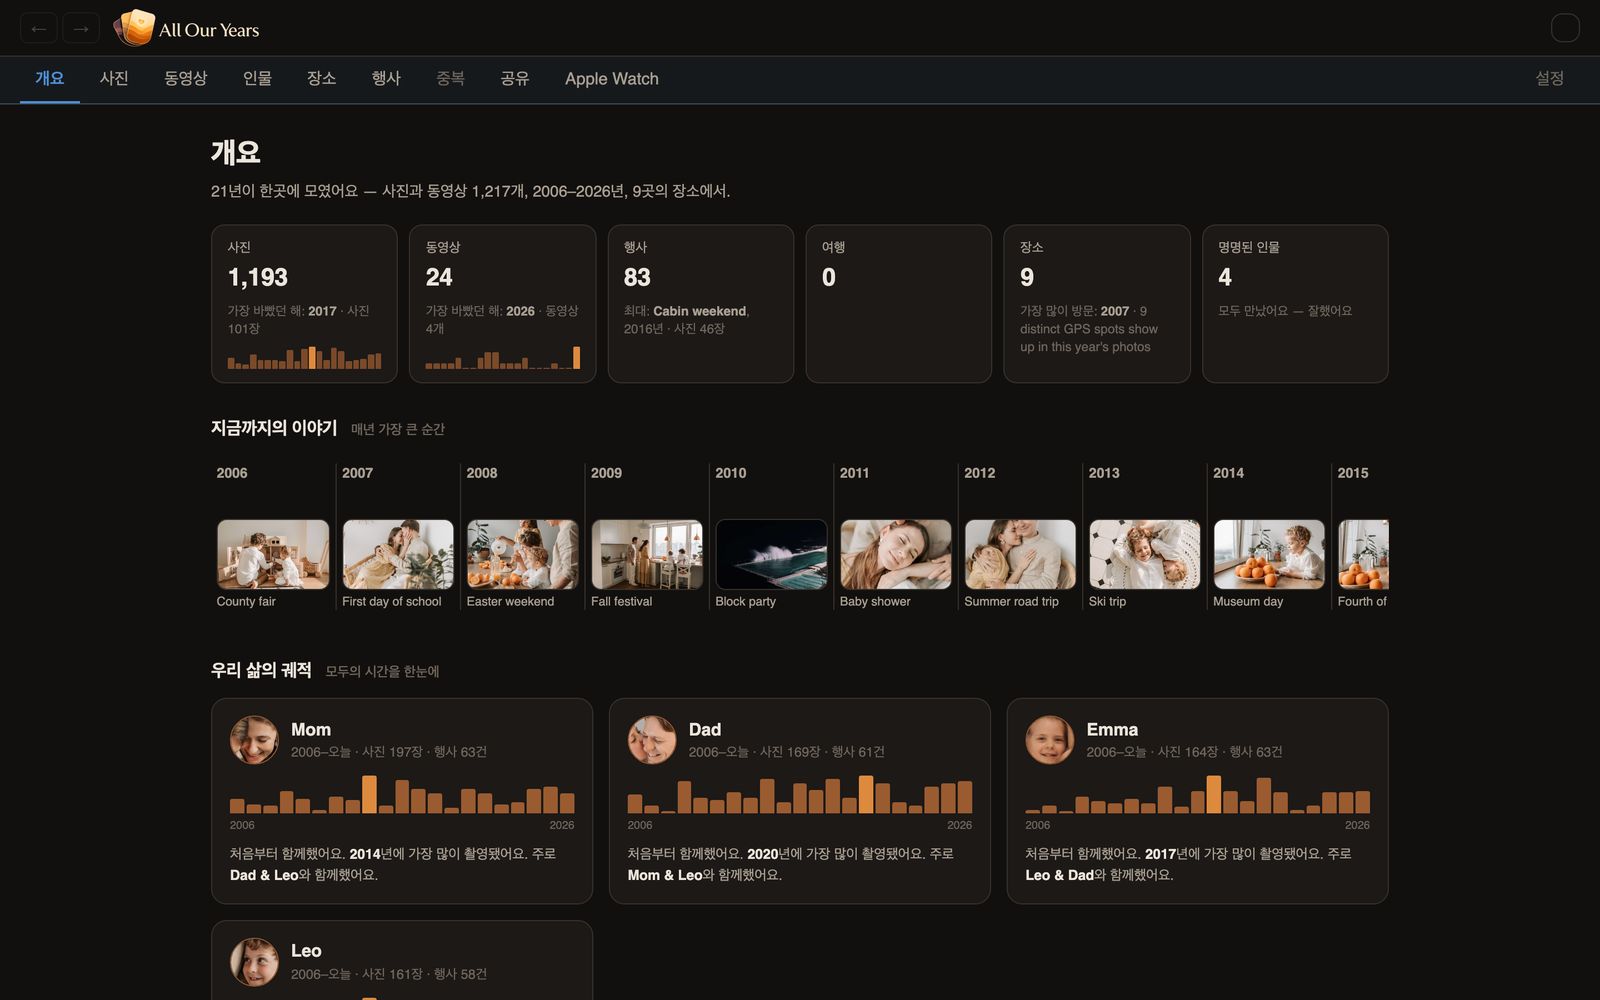The height and width of the screenshot is (1000, 1600).
Task: Open the County fair thumbnail
Action: (x=273, y=554)
